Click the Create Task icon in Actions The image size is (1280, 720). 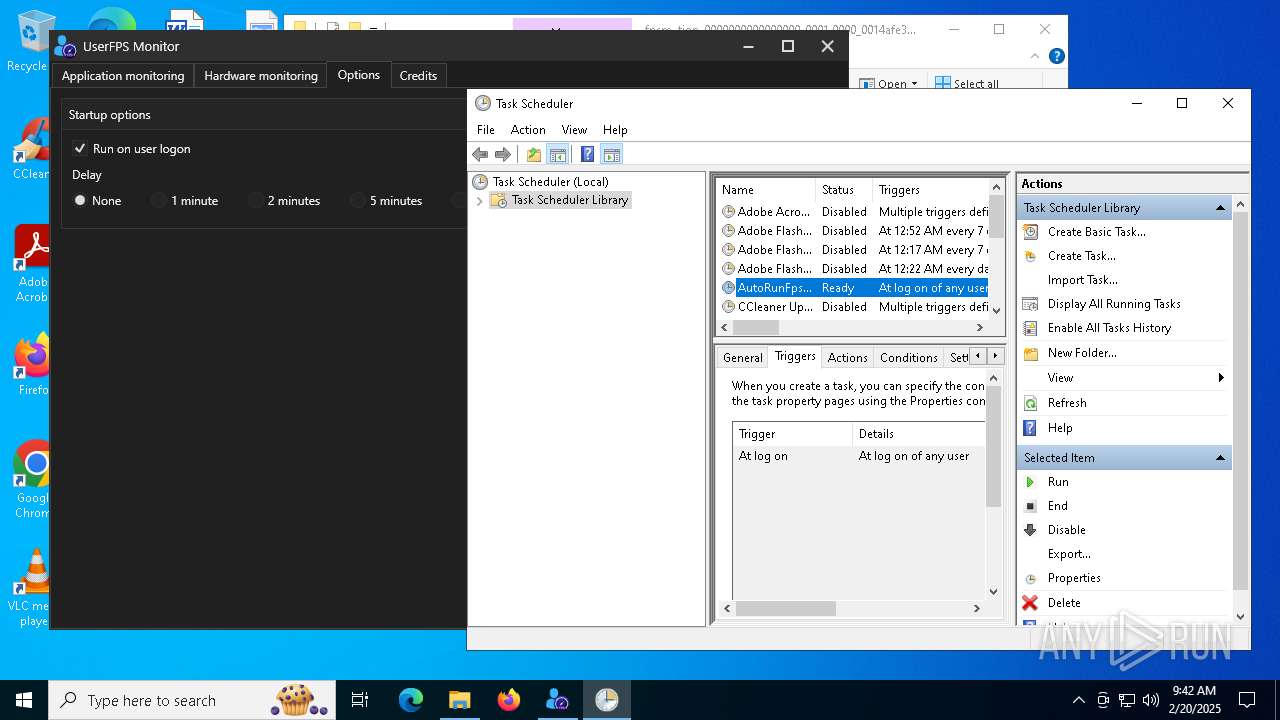click(1031, 256)
